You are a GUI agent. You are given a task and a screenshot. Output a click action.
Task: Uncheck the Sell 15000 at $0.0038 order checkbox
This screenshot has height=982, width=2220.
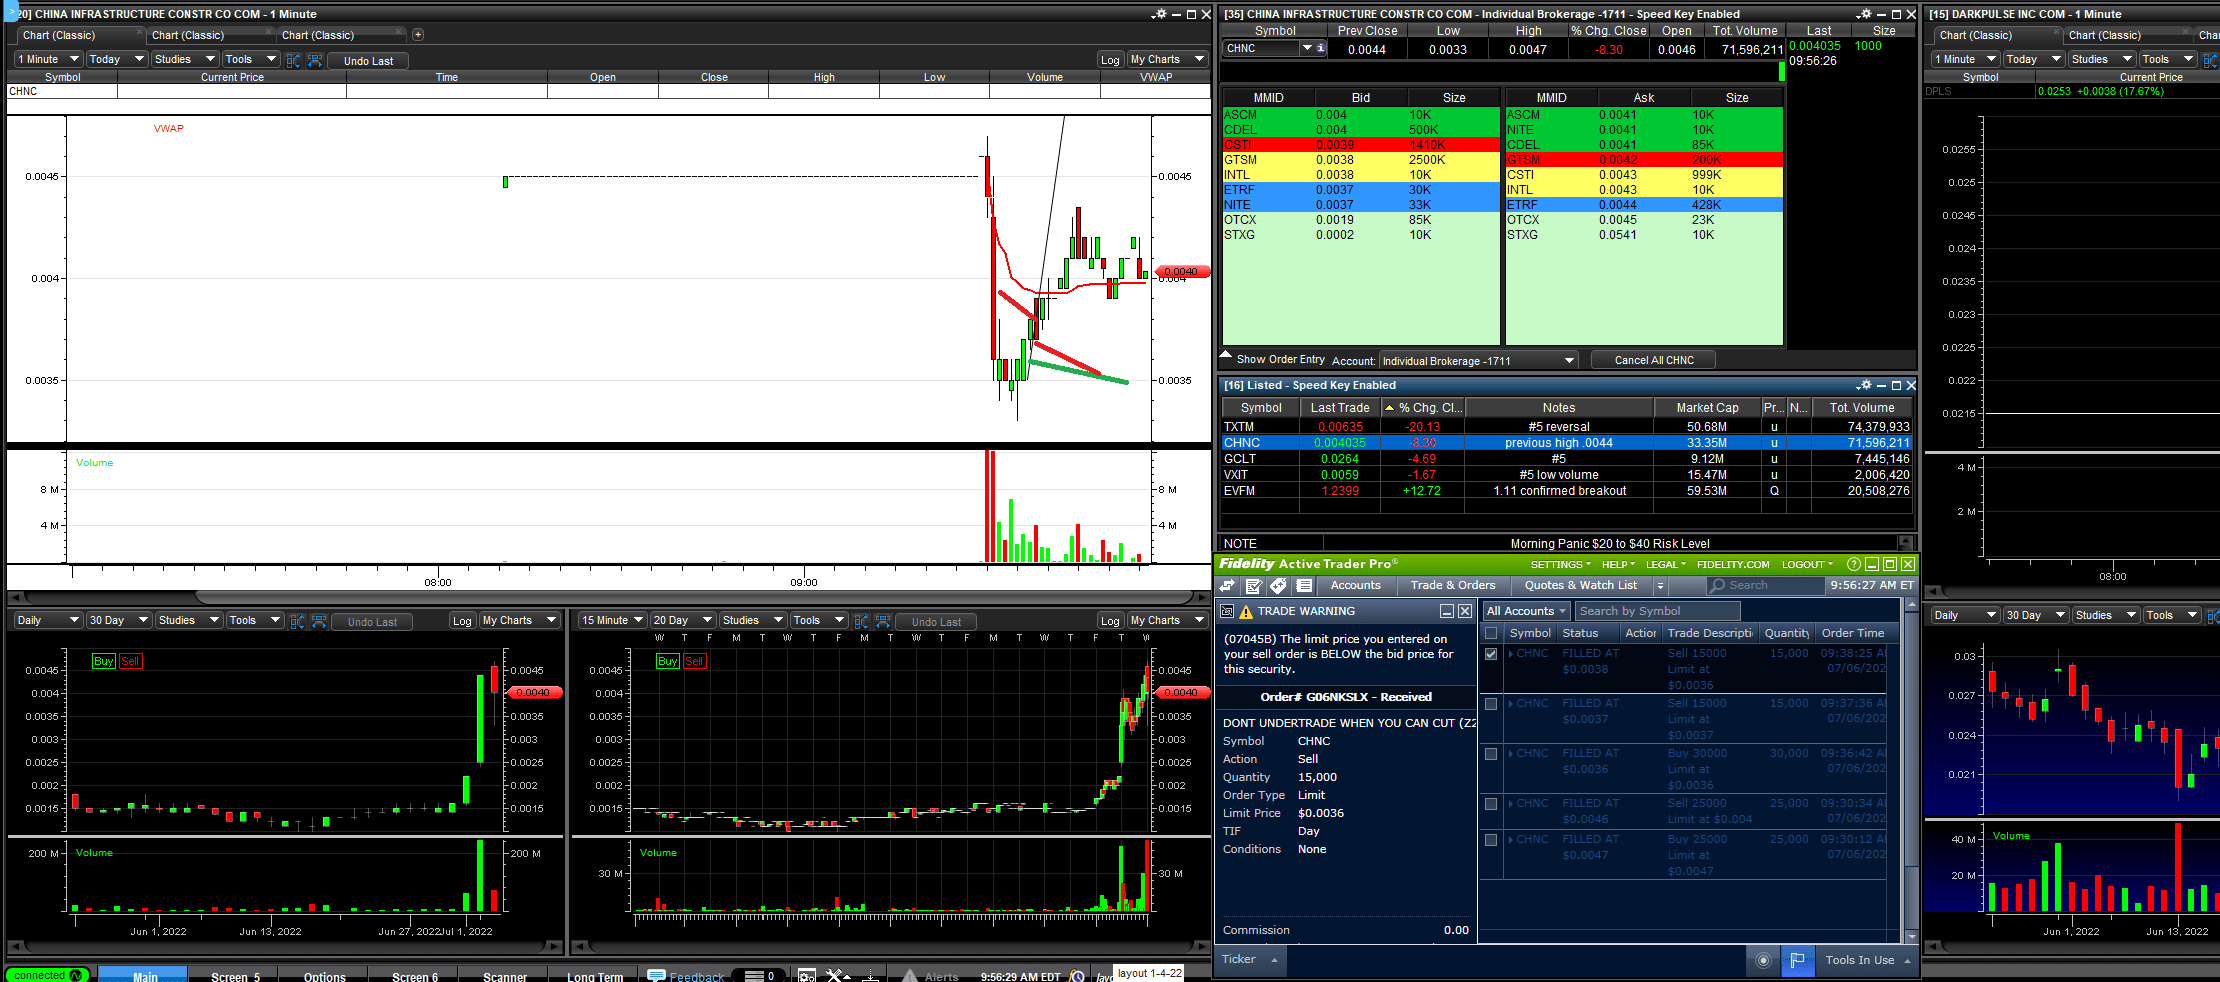(1491, 654)
